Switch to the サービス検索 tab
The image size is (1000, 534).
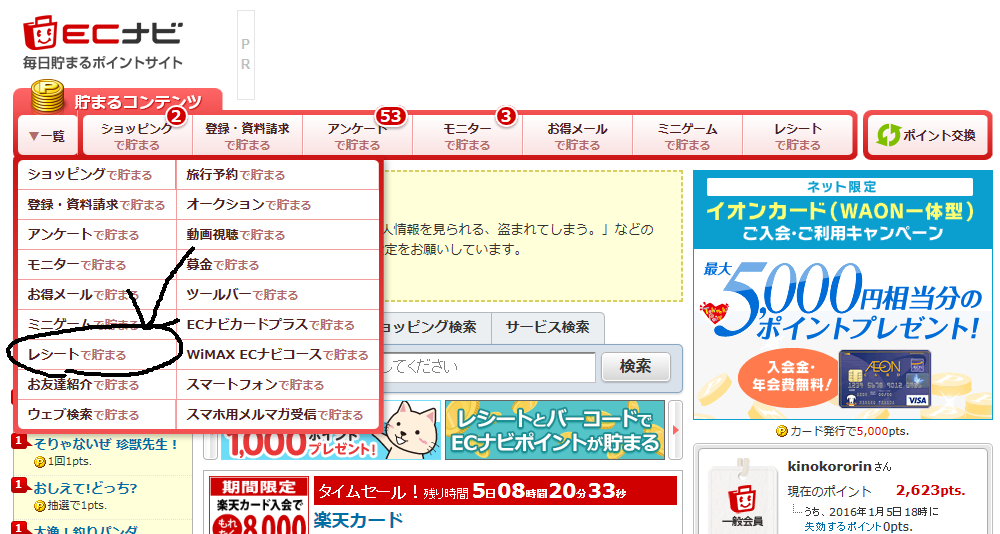[x=547, y=328]
